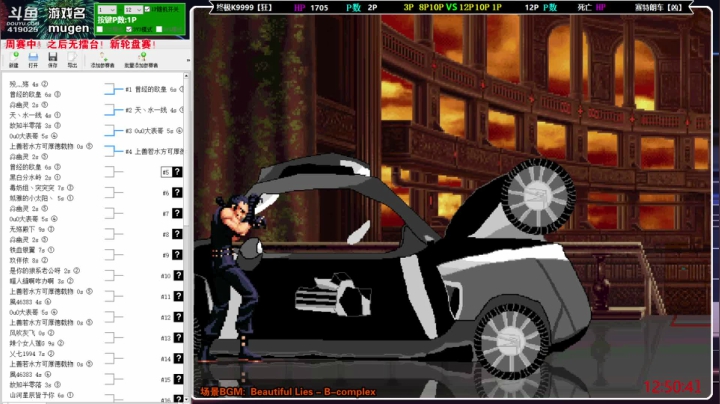Click the 导出 (export) toolbar icon
Viewport: 720px width, 404px height.
point(72,59)
